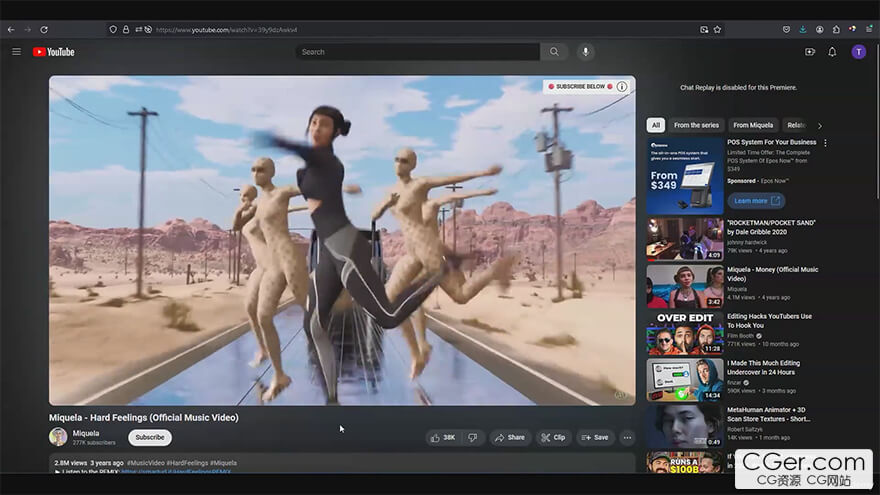The height and width of the screenshot is (495, 880).
Task: Open the more actions menu beside Save
Action: tap(627, 437)
